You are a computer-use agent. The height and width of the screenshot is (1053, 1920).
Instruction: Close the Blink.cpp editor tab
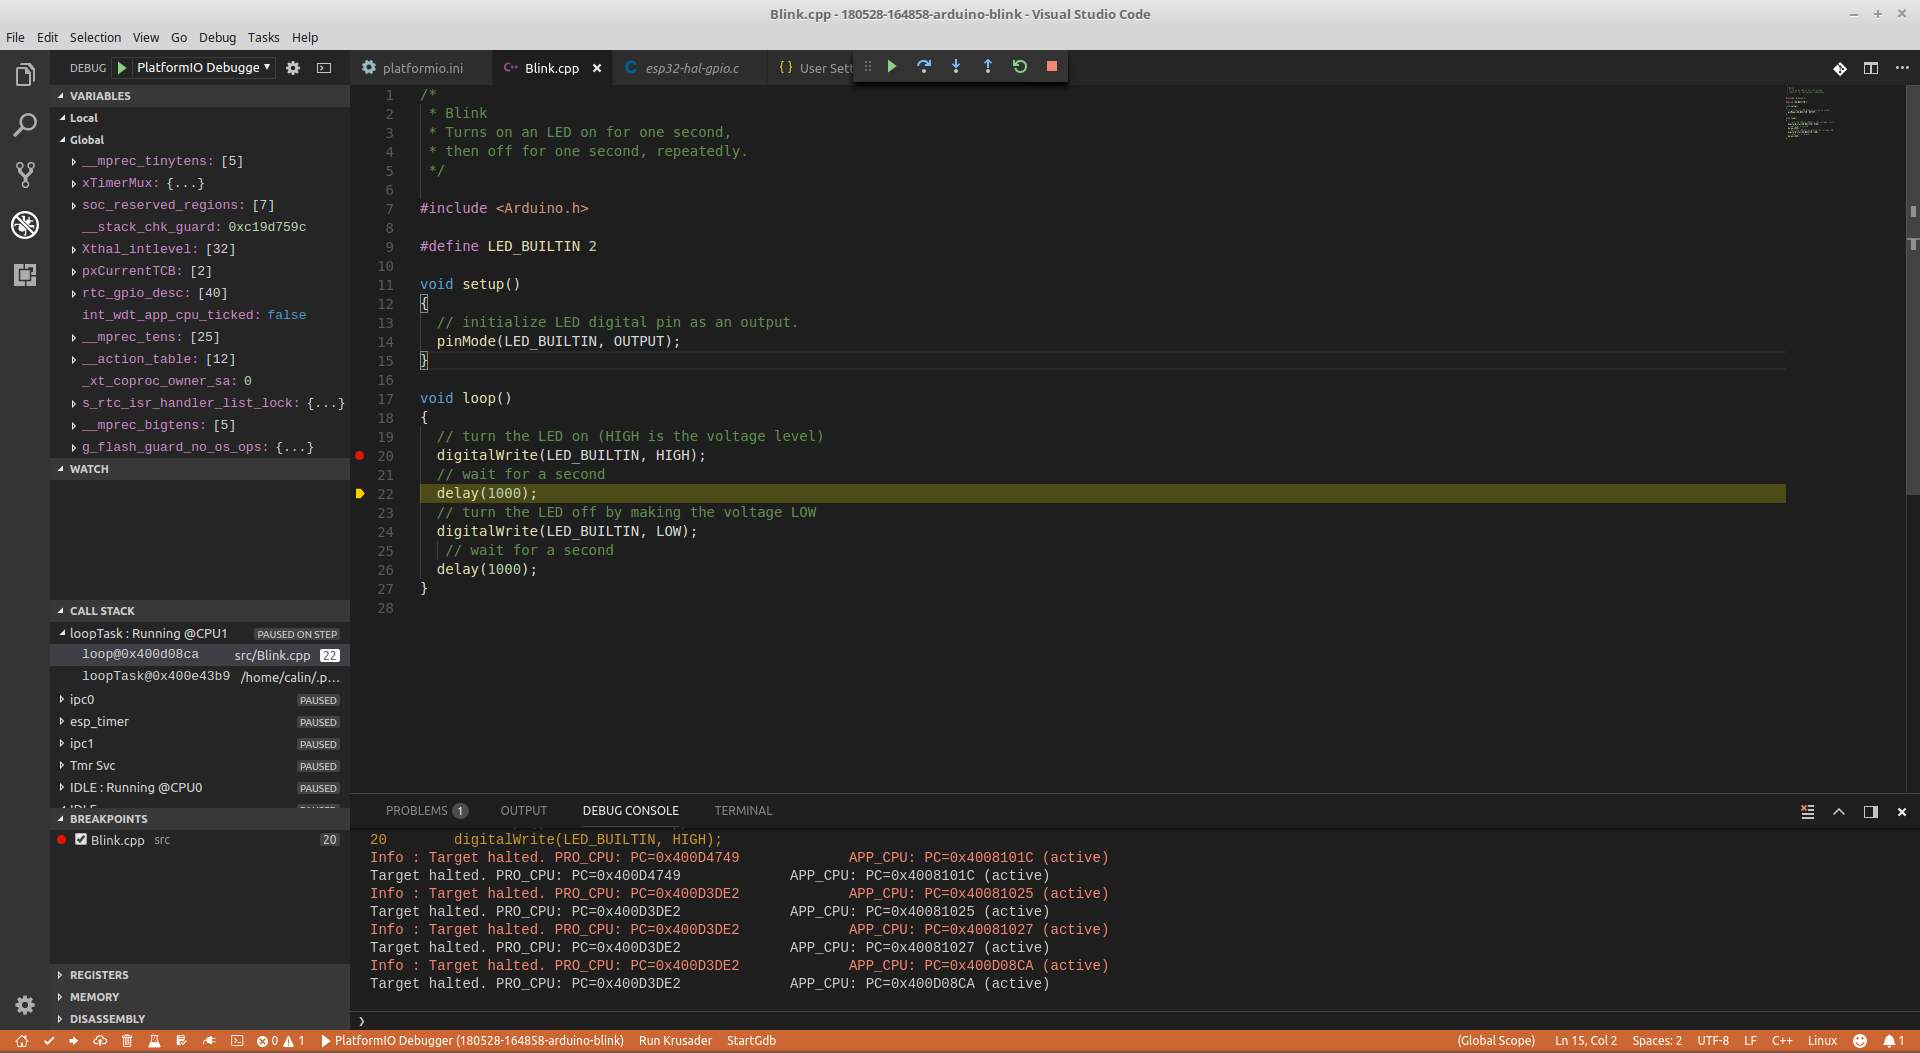(597, 68)
